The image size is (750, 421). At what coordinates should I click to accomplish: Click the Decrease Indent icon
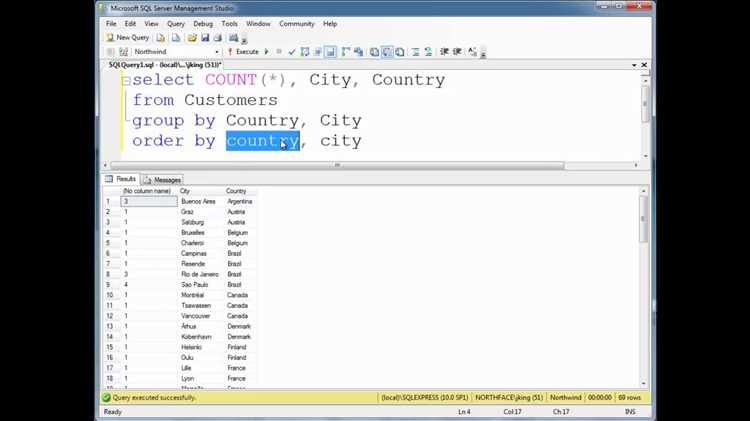[444, 52]
